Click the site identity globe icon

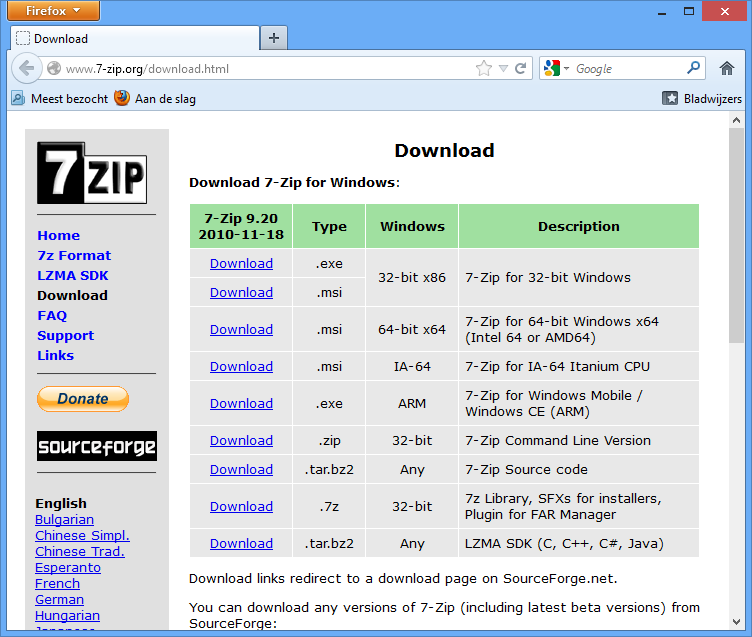click(x=54, y=69)
